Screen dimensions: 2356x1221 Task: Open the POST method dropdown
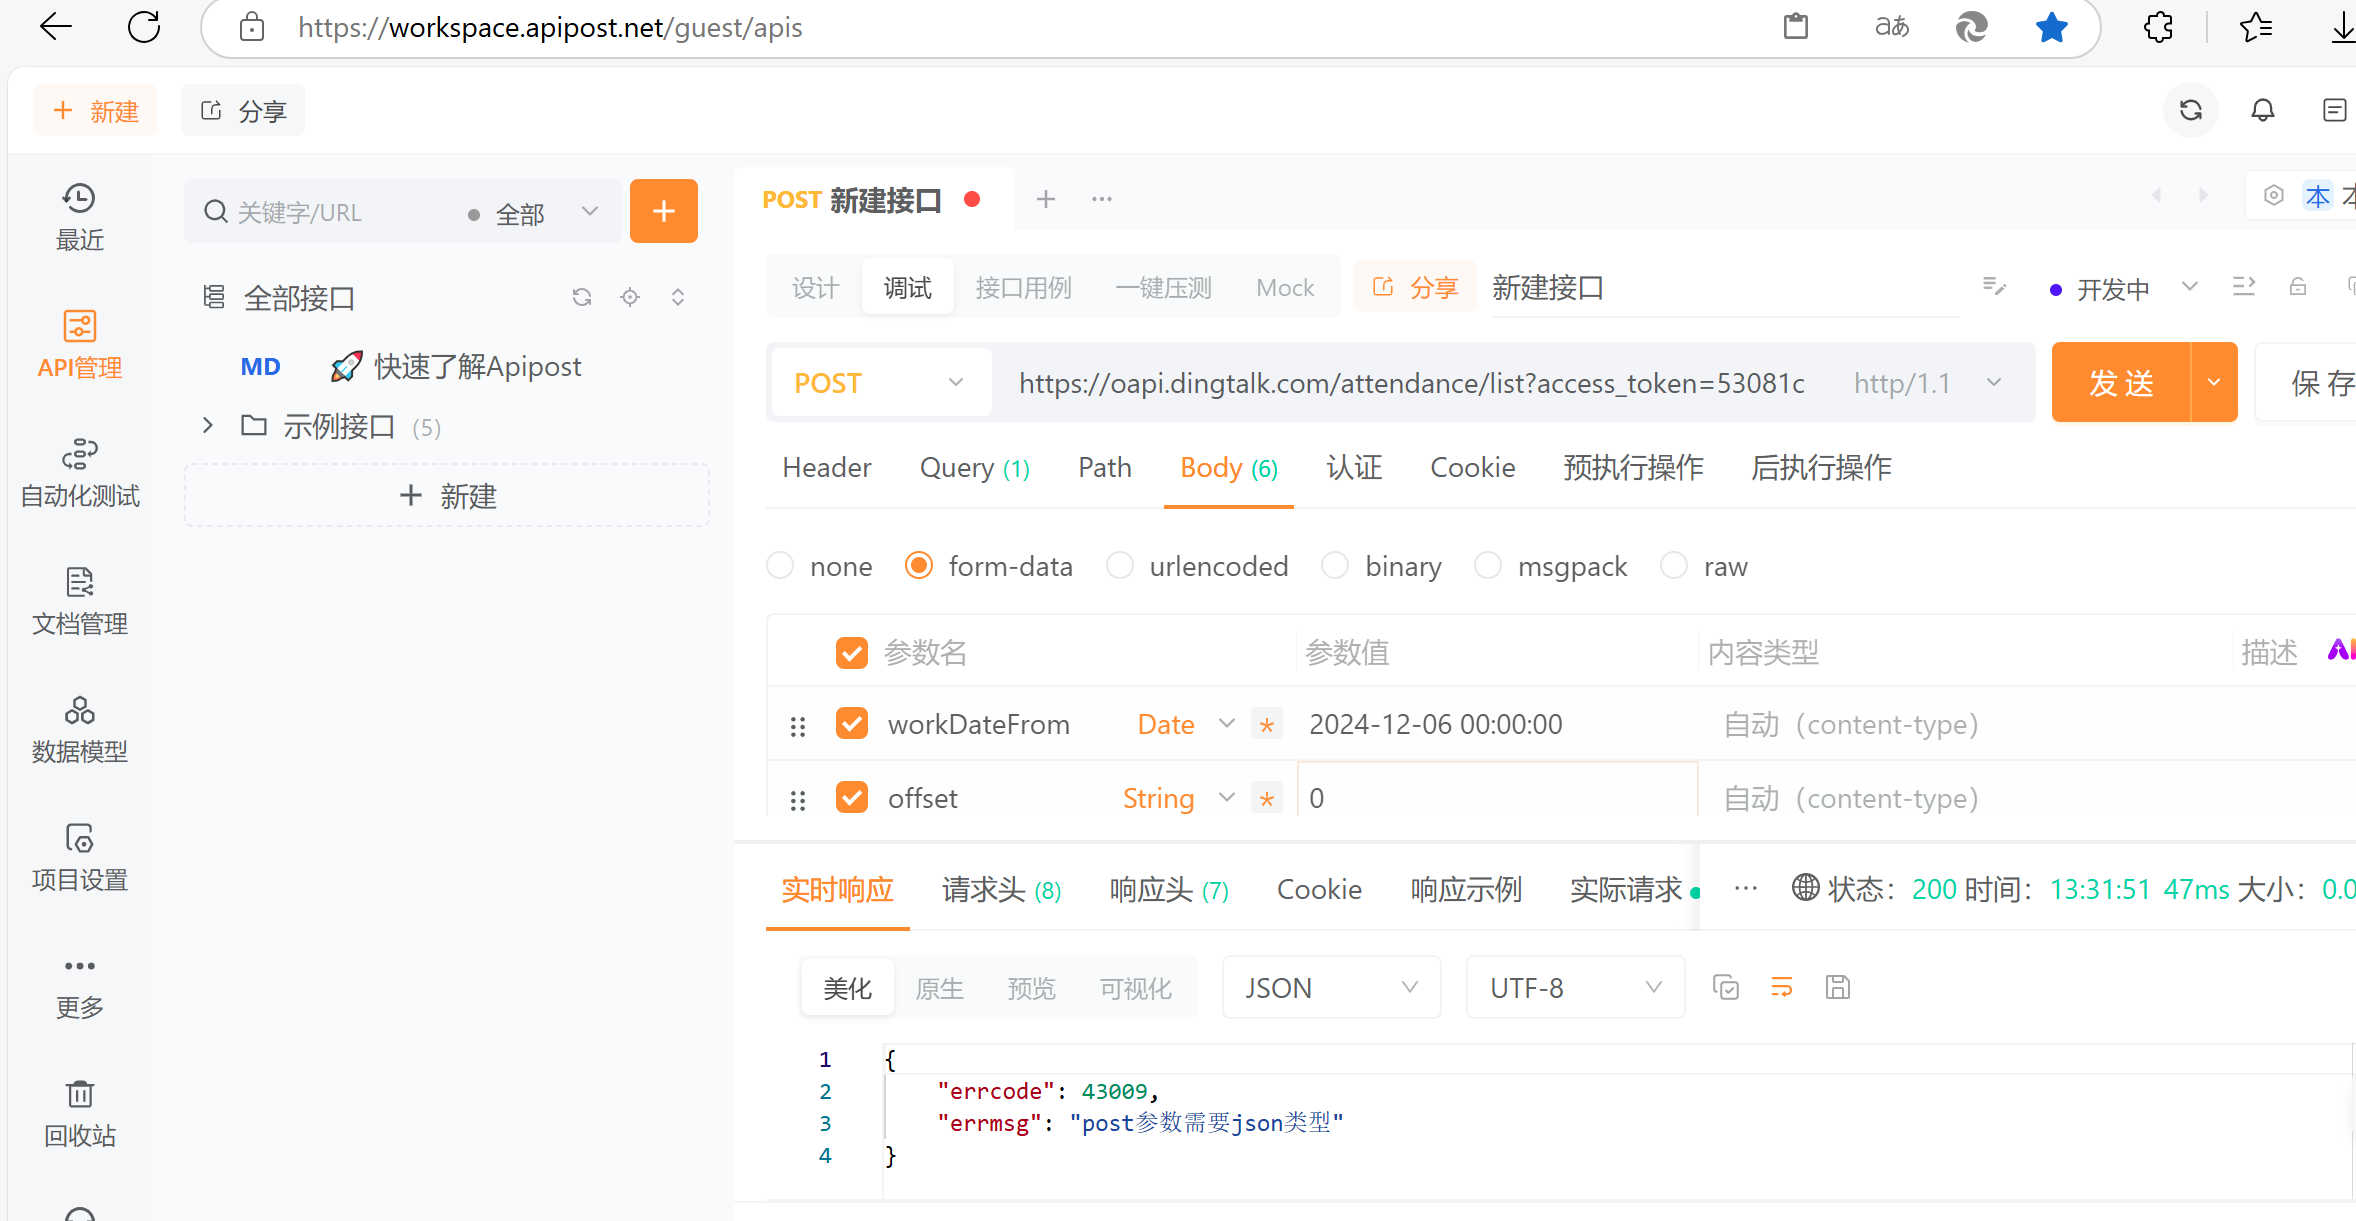881,383
